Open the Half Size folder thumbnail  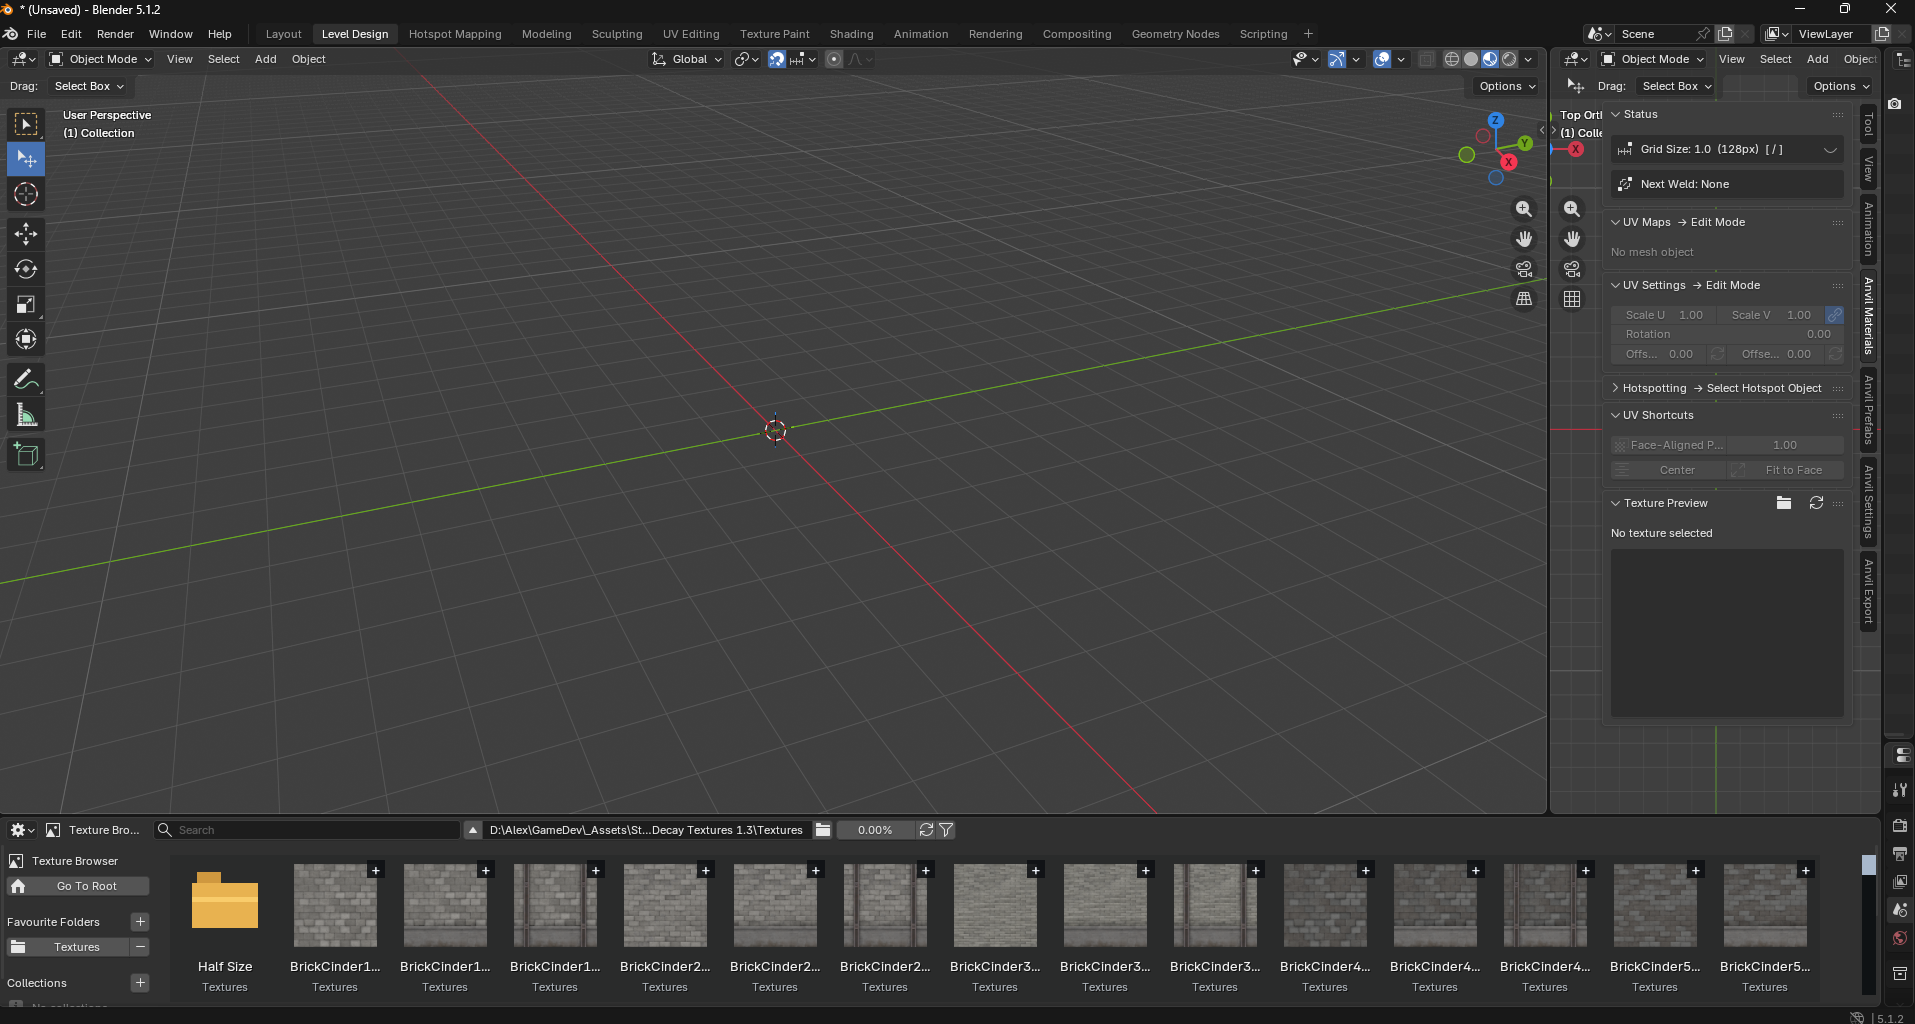click(x=225, y=903)
